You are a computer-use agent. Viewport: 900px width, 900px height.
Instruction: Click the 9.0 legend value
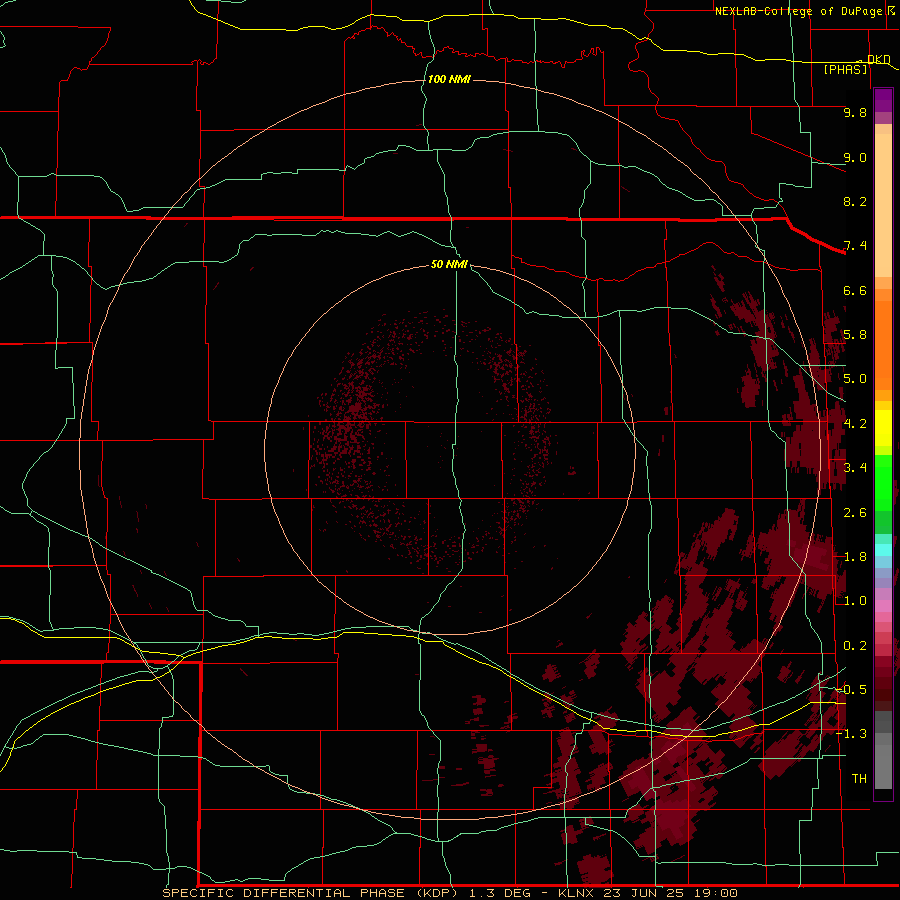pos(855,157)
